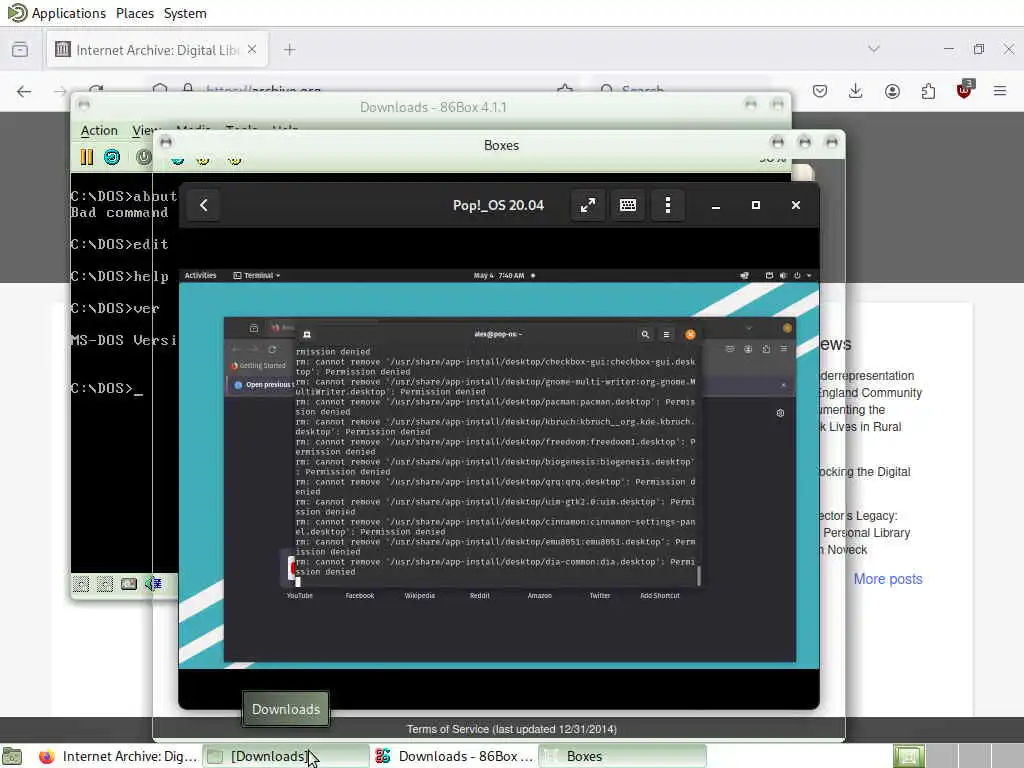
Task: Click the guest browser settings gear icon
Action: click(780, 413)
